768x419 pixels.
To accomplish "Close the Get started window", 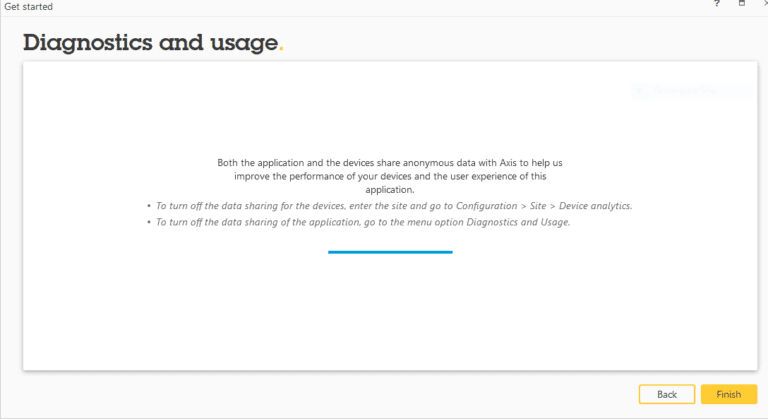I will coord(764,5).
